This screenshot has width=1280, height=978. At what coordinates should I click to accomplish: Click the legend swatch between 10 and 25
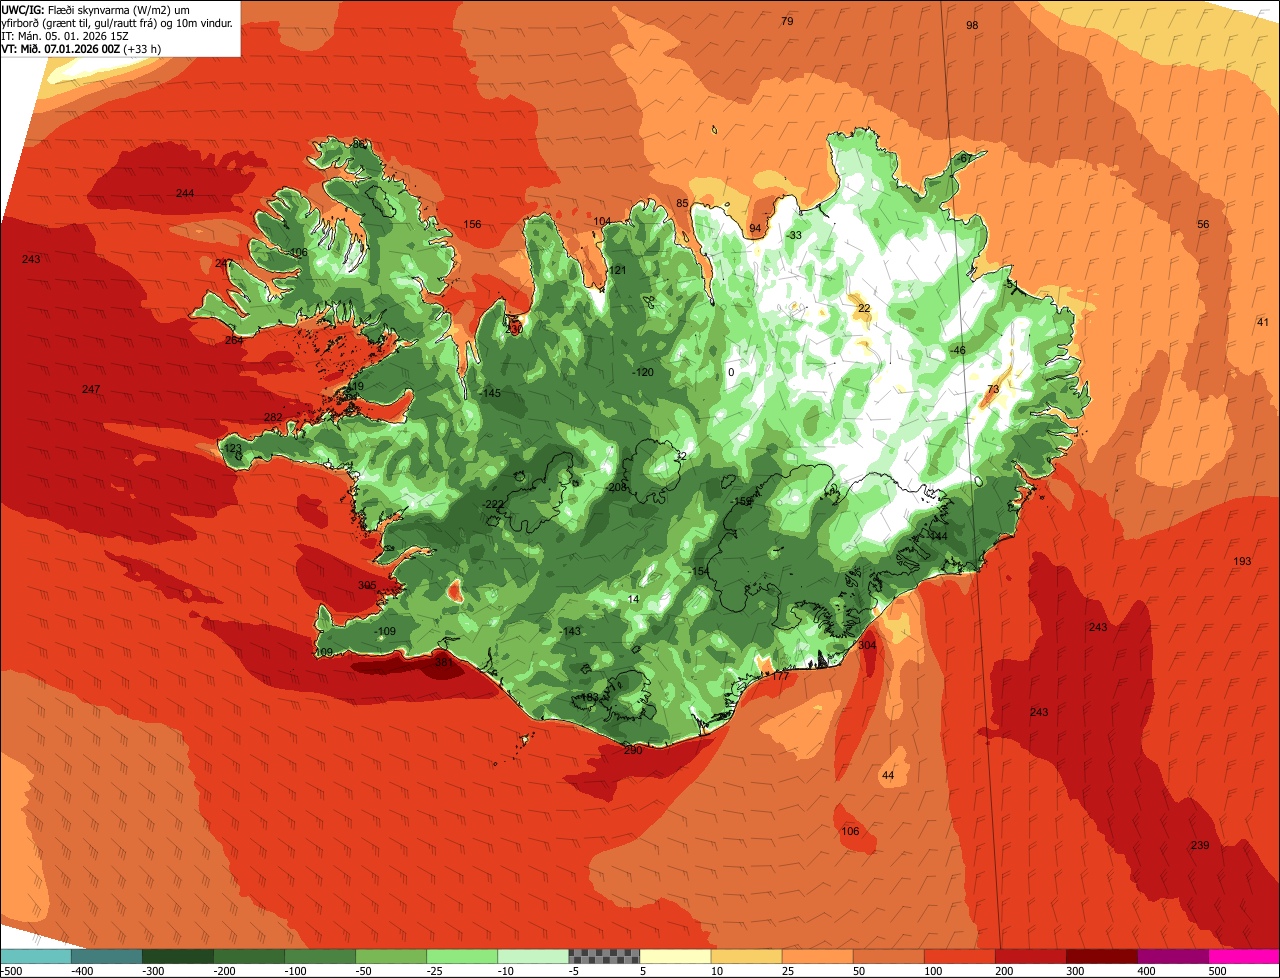pos(746,955)
